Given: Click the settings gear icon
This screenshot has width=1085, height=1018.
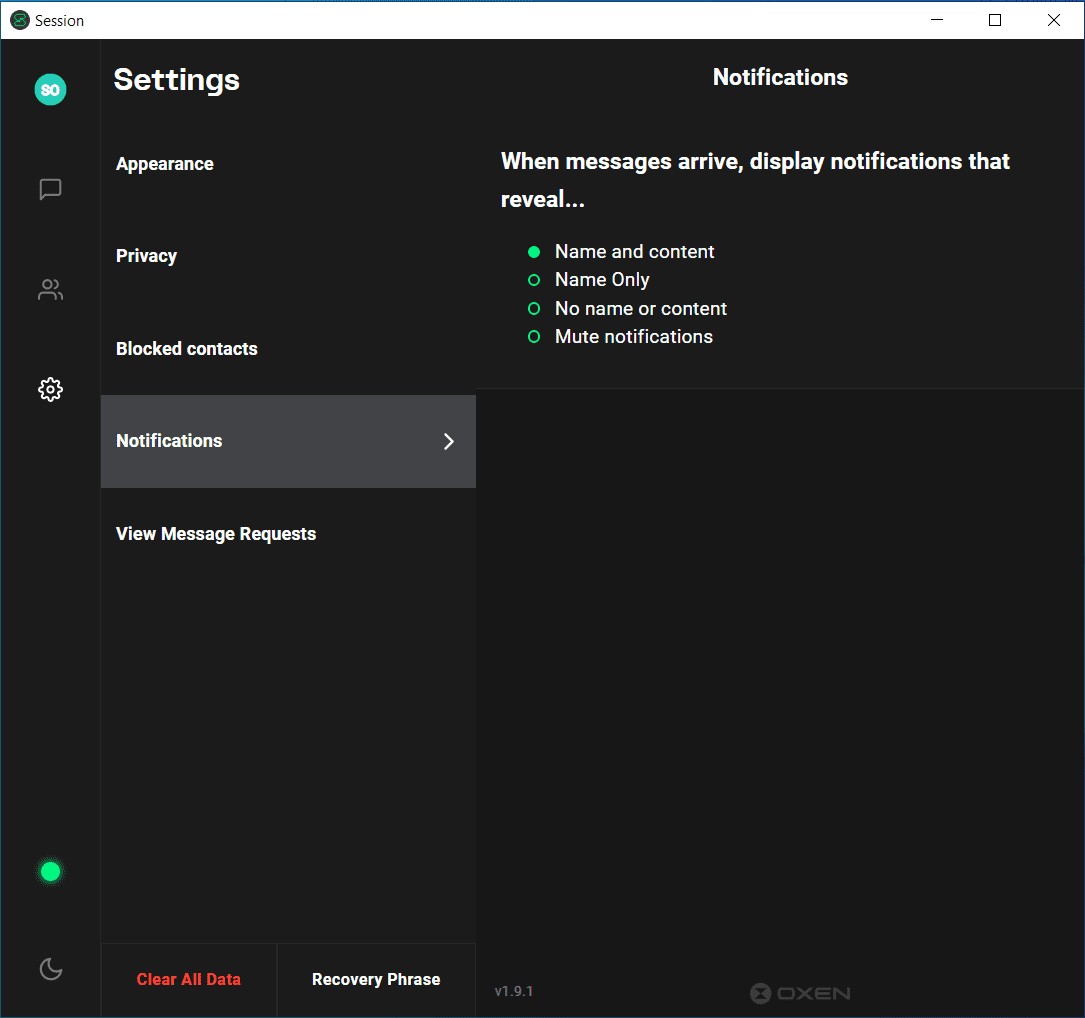Looking at the screenshot, I should 50,389.
